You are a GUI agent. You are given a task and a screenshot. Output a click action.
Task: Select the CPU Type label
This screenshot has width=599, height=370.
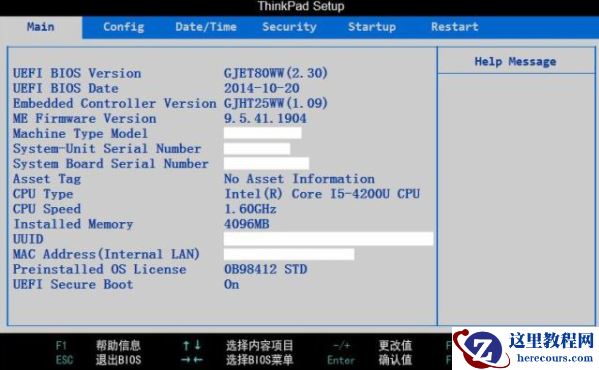pyautogui.click(x=43, y=194)
